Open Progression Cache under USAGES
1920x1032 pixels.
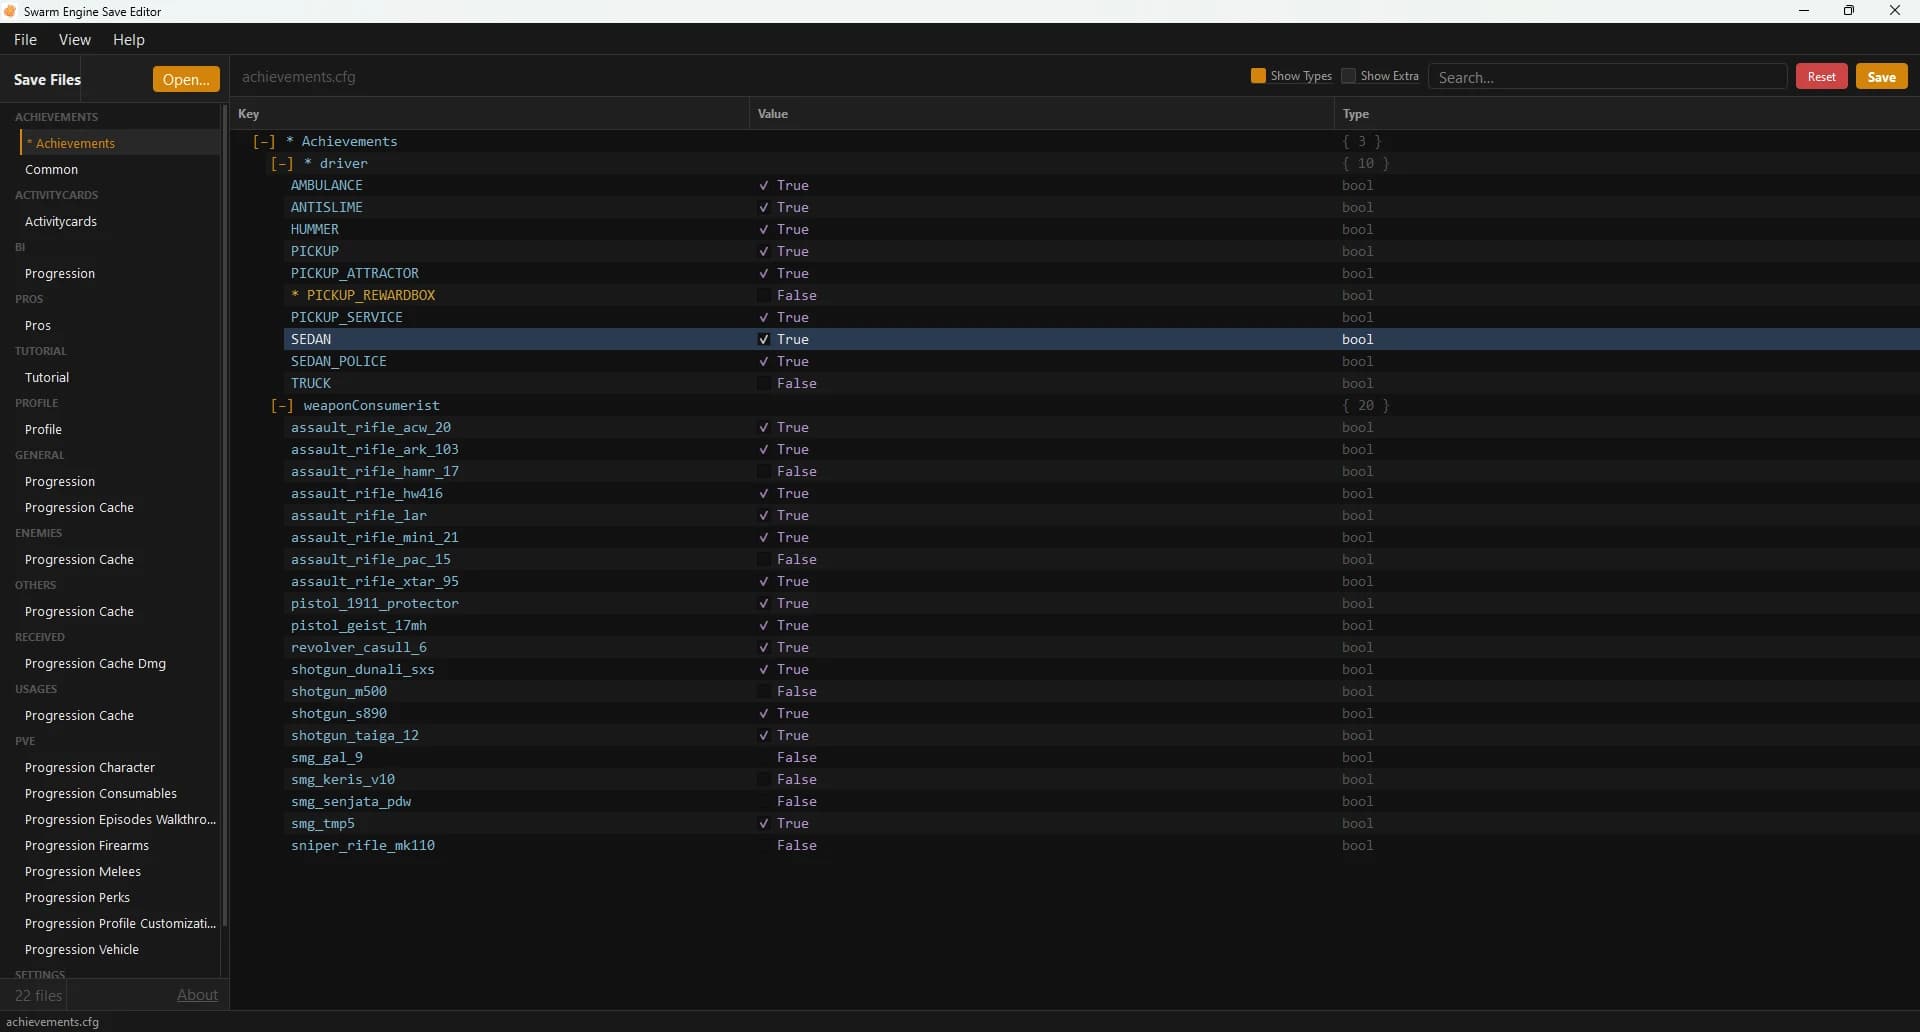pos(120,715)
